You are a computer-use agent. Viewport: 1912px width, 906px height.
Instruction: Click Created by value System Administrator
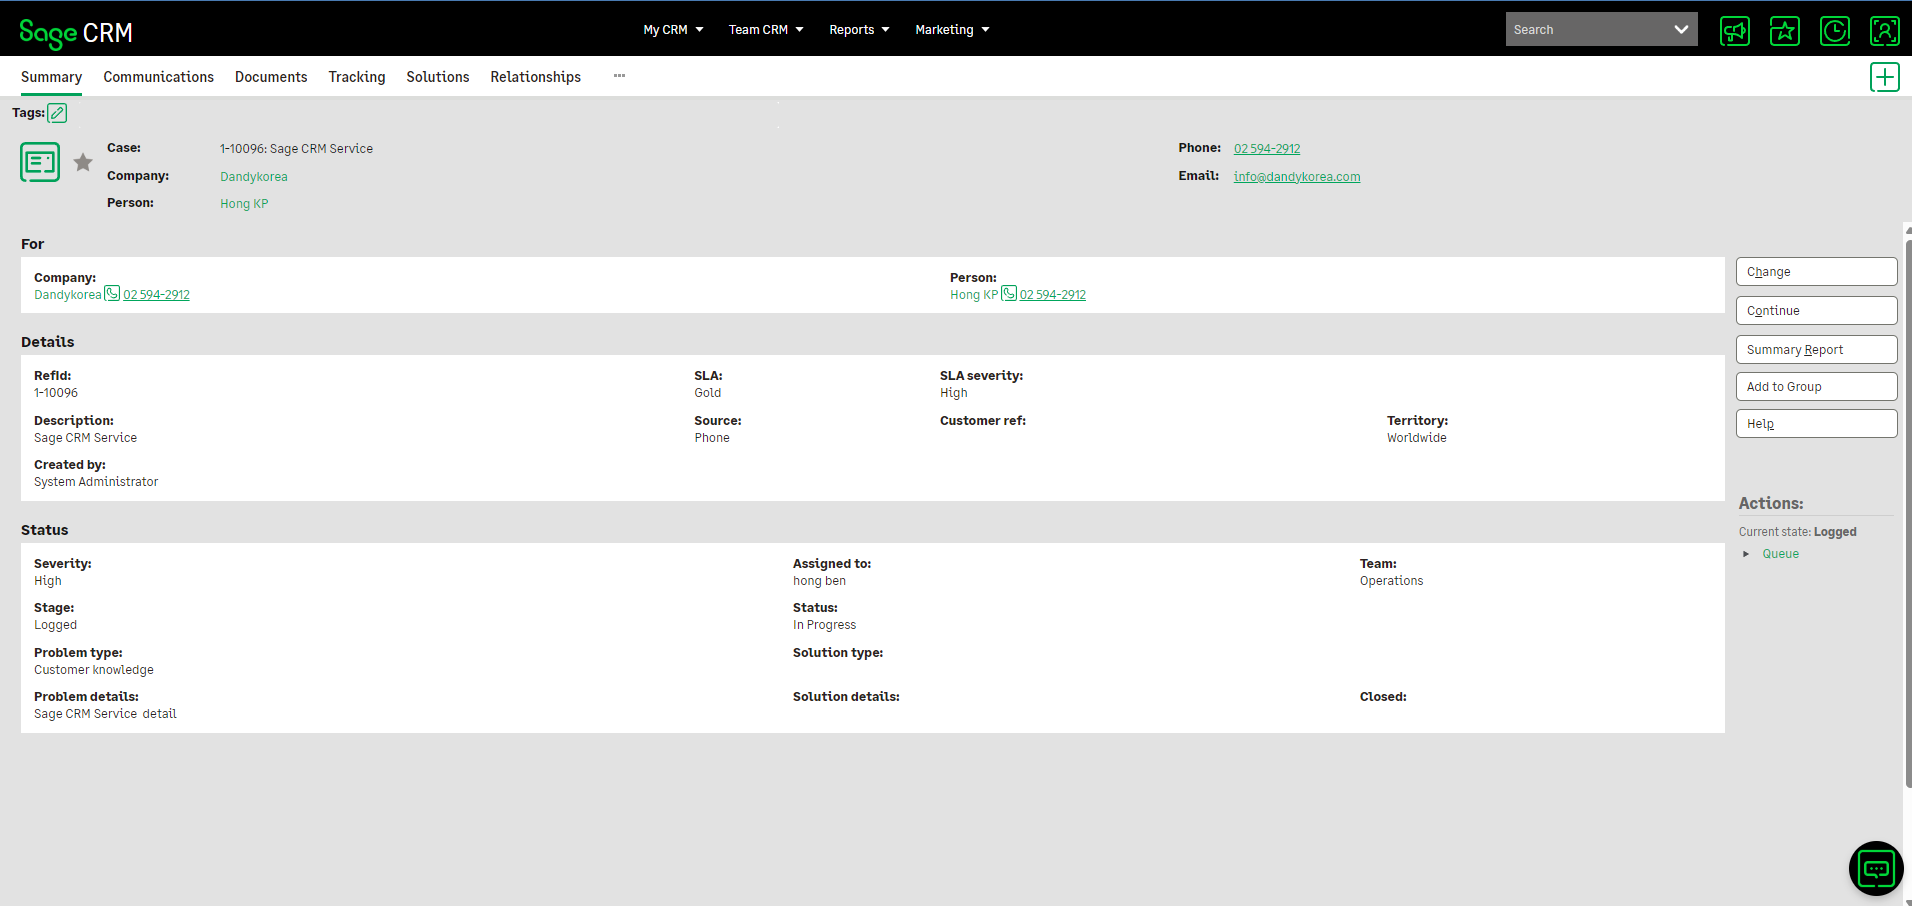coord(96,482)
